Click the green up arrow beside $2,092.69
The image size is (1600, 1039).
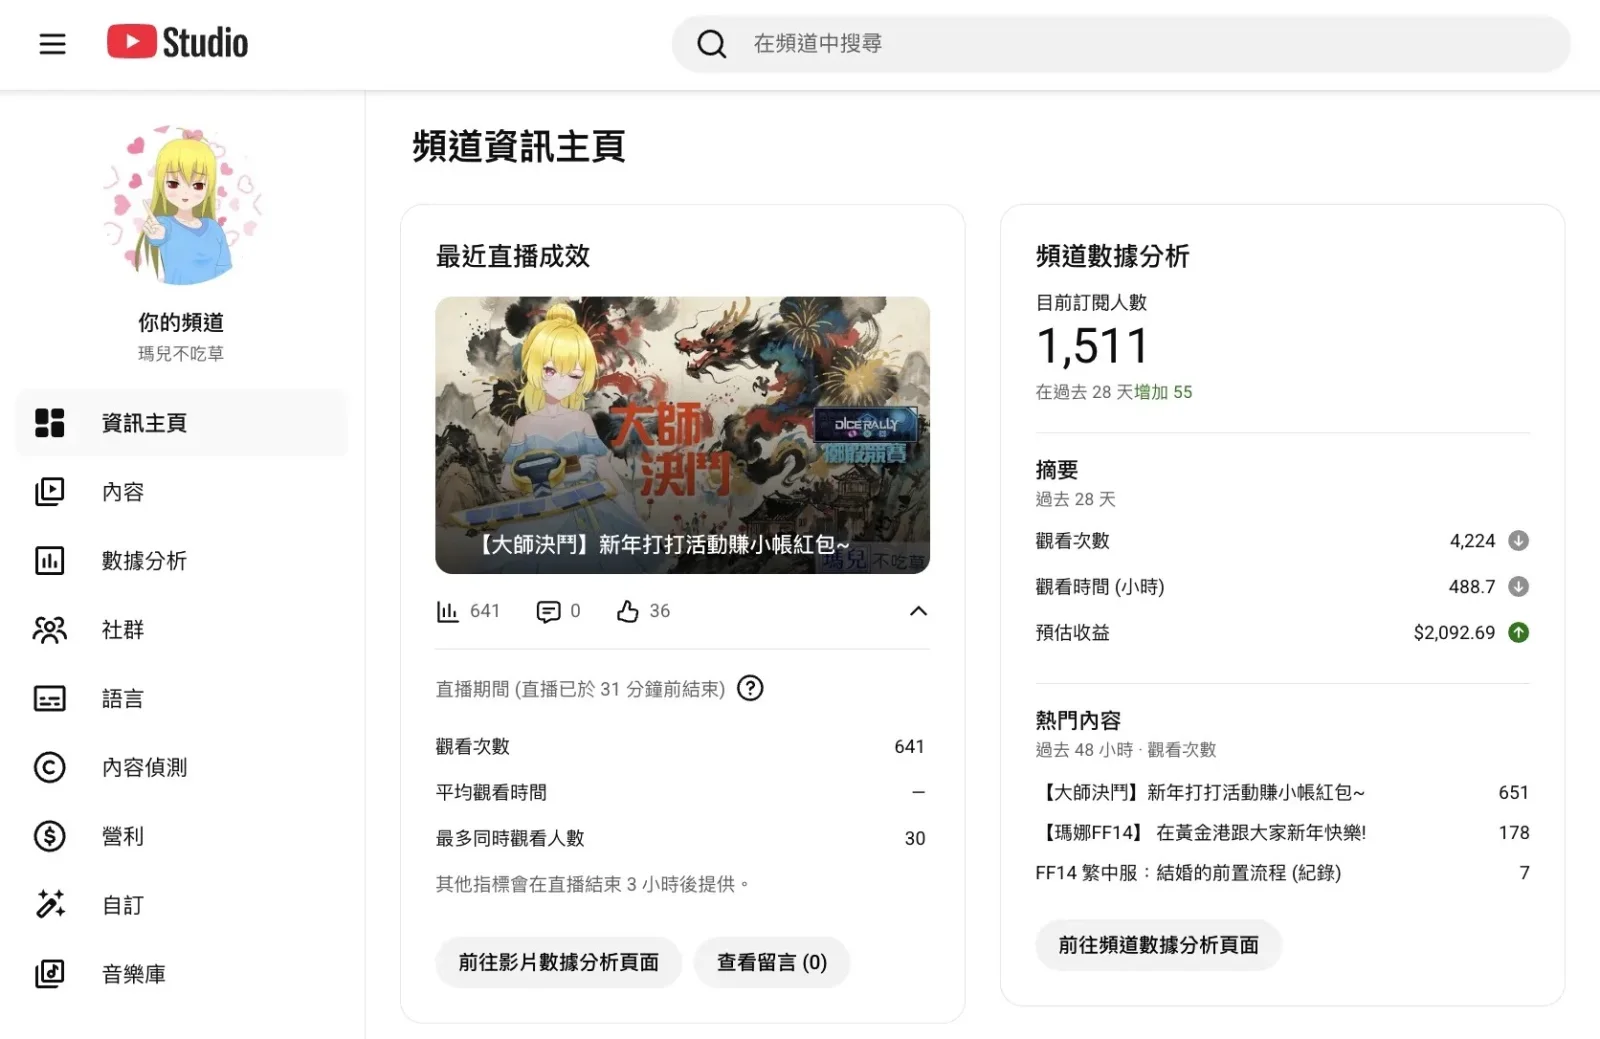click(1518, 633)
